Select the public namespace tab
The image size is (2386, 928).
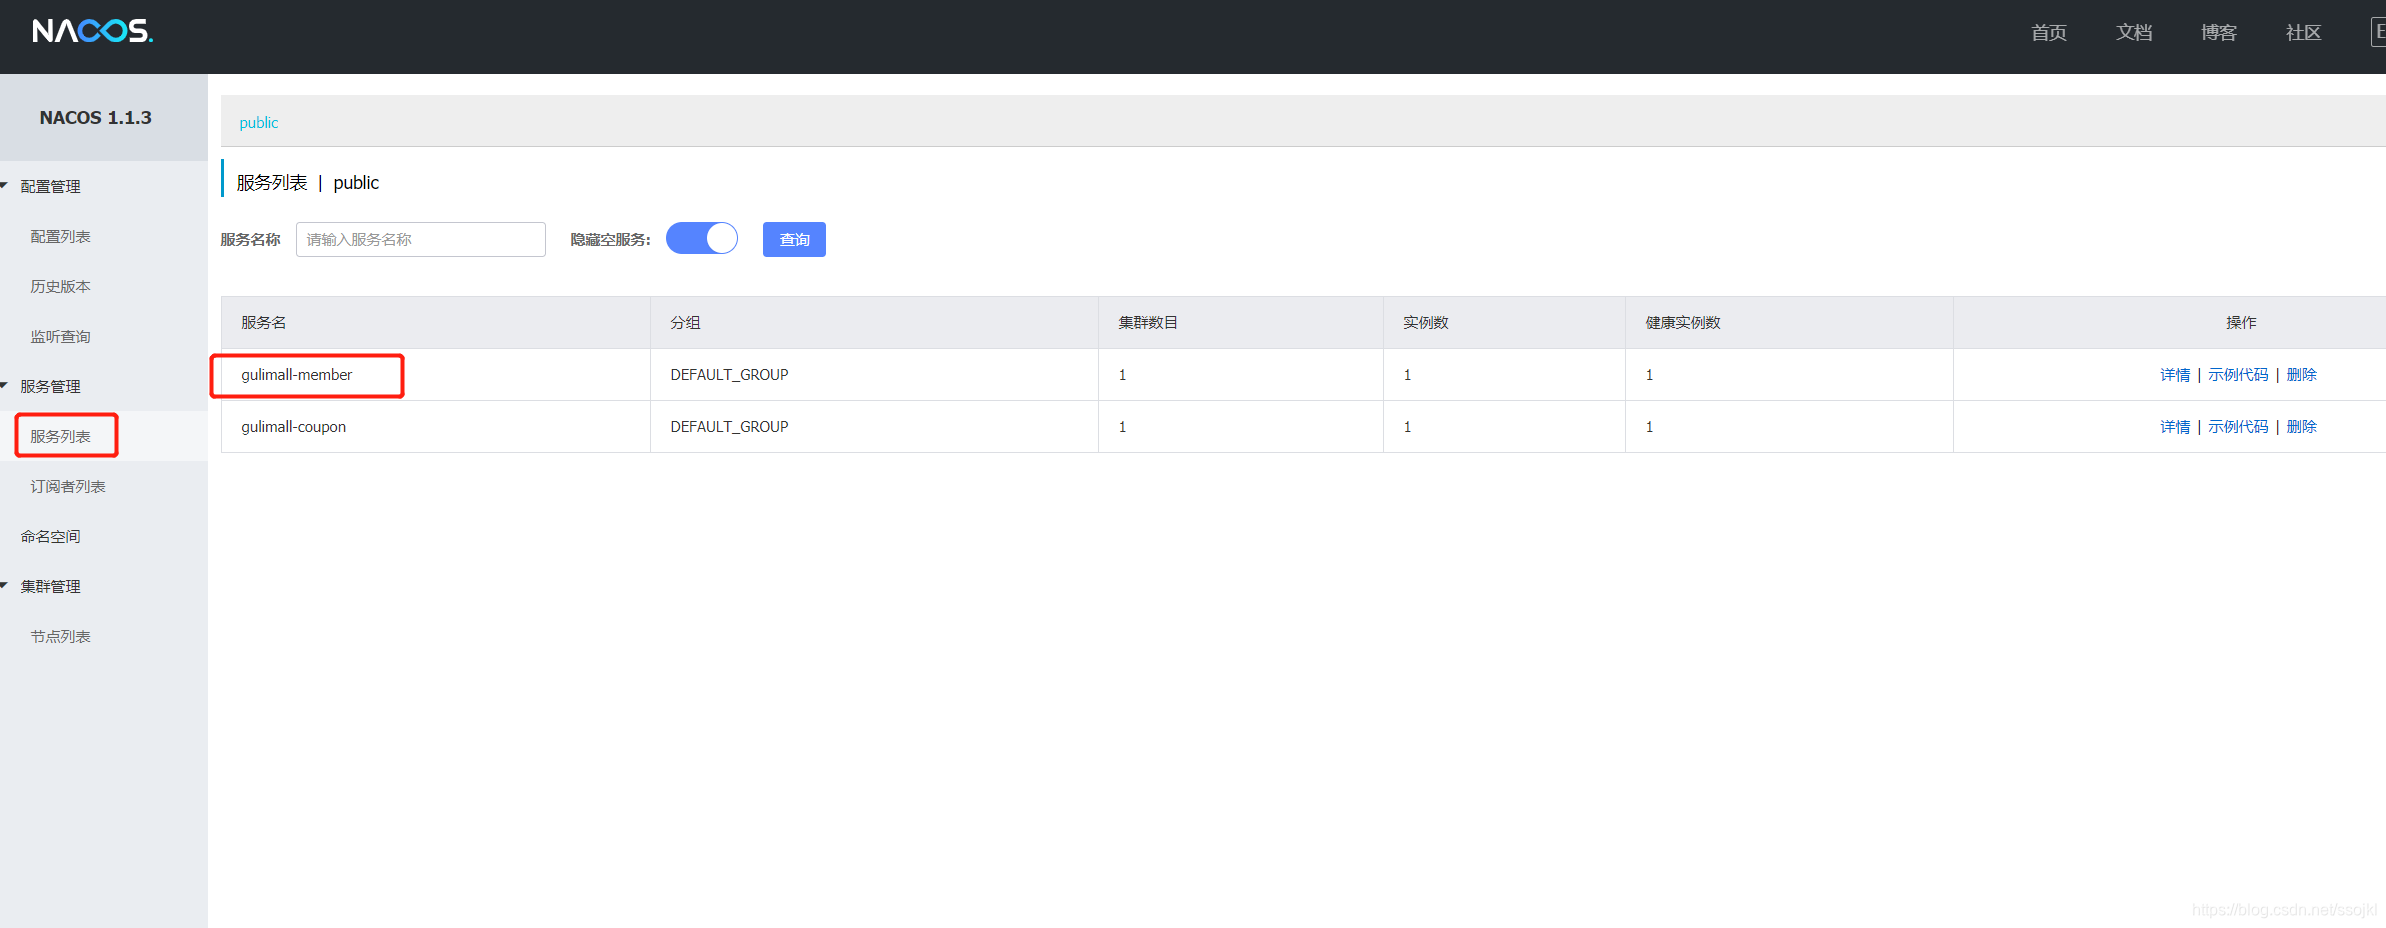point(259,122)
